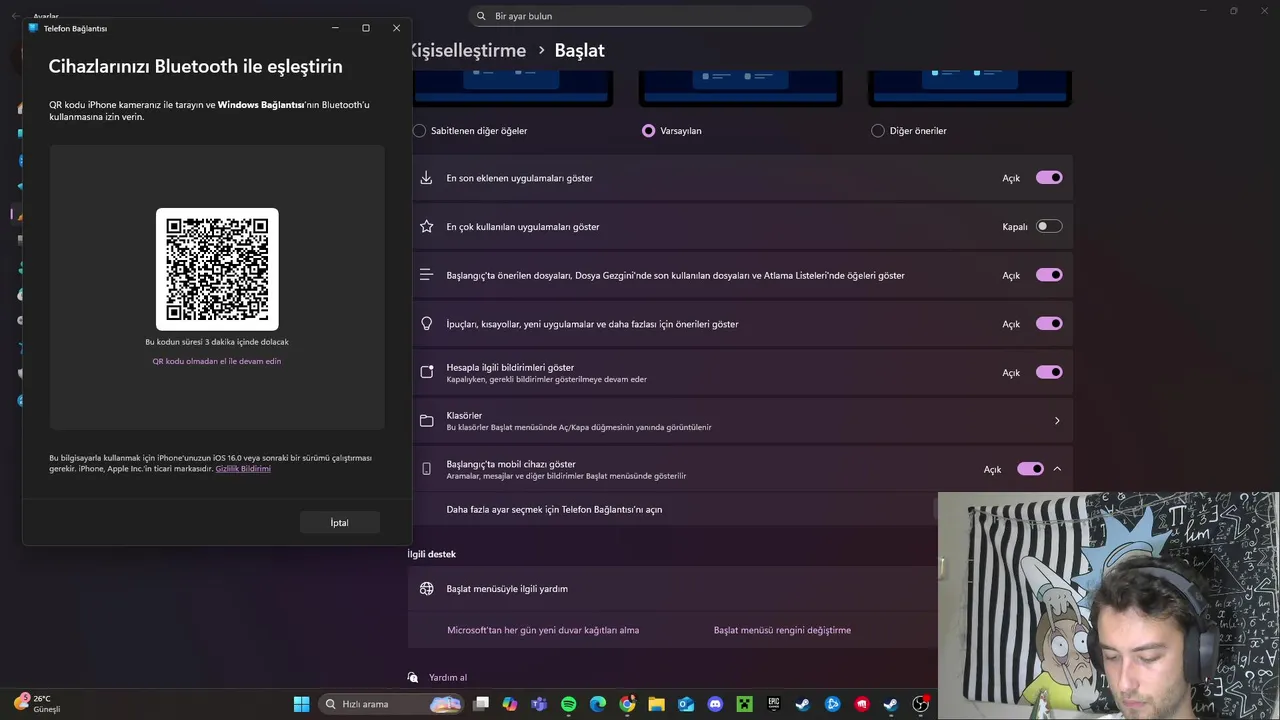This screenshot has height=720, width=1280.
Task: Click the star icon beside 'En çok kullanılan uygulamaları göster'
Action: (426, 227)
